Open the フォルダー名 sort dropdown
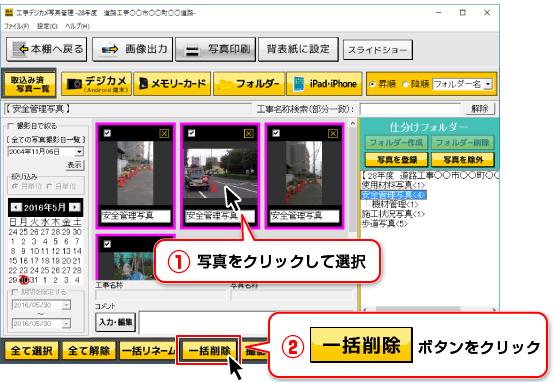This screenshot has width=555, height=382. [488, 84]
